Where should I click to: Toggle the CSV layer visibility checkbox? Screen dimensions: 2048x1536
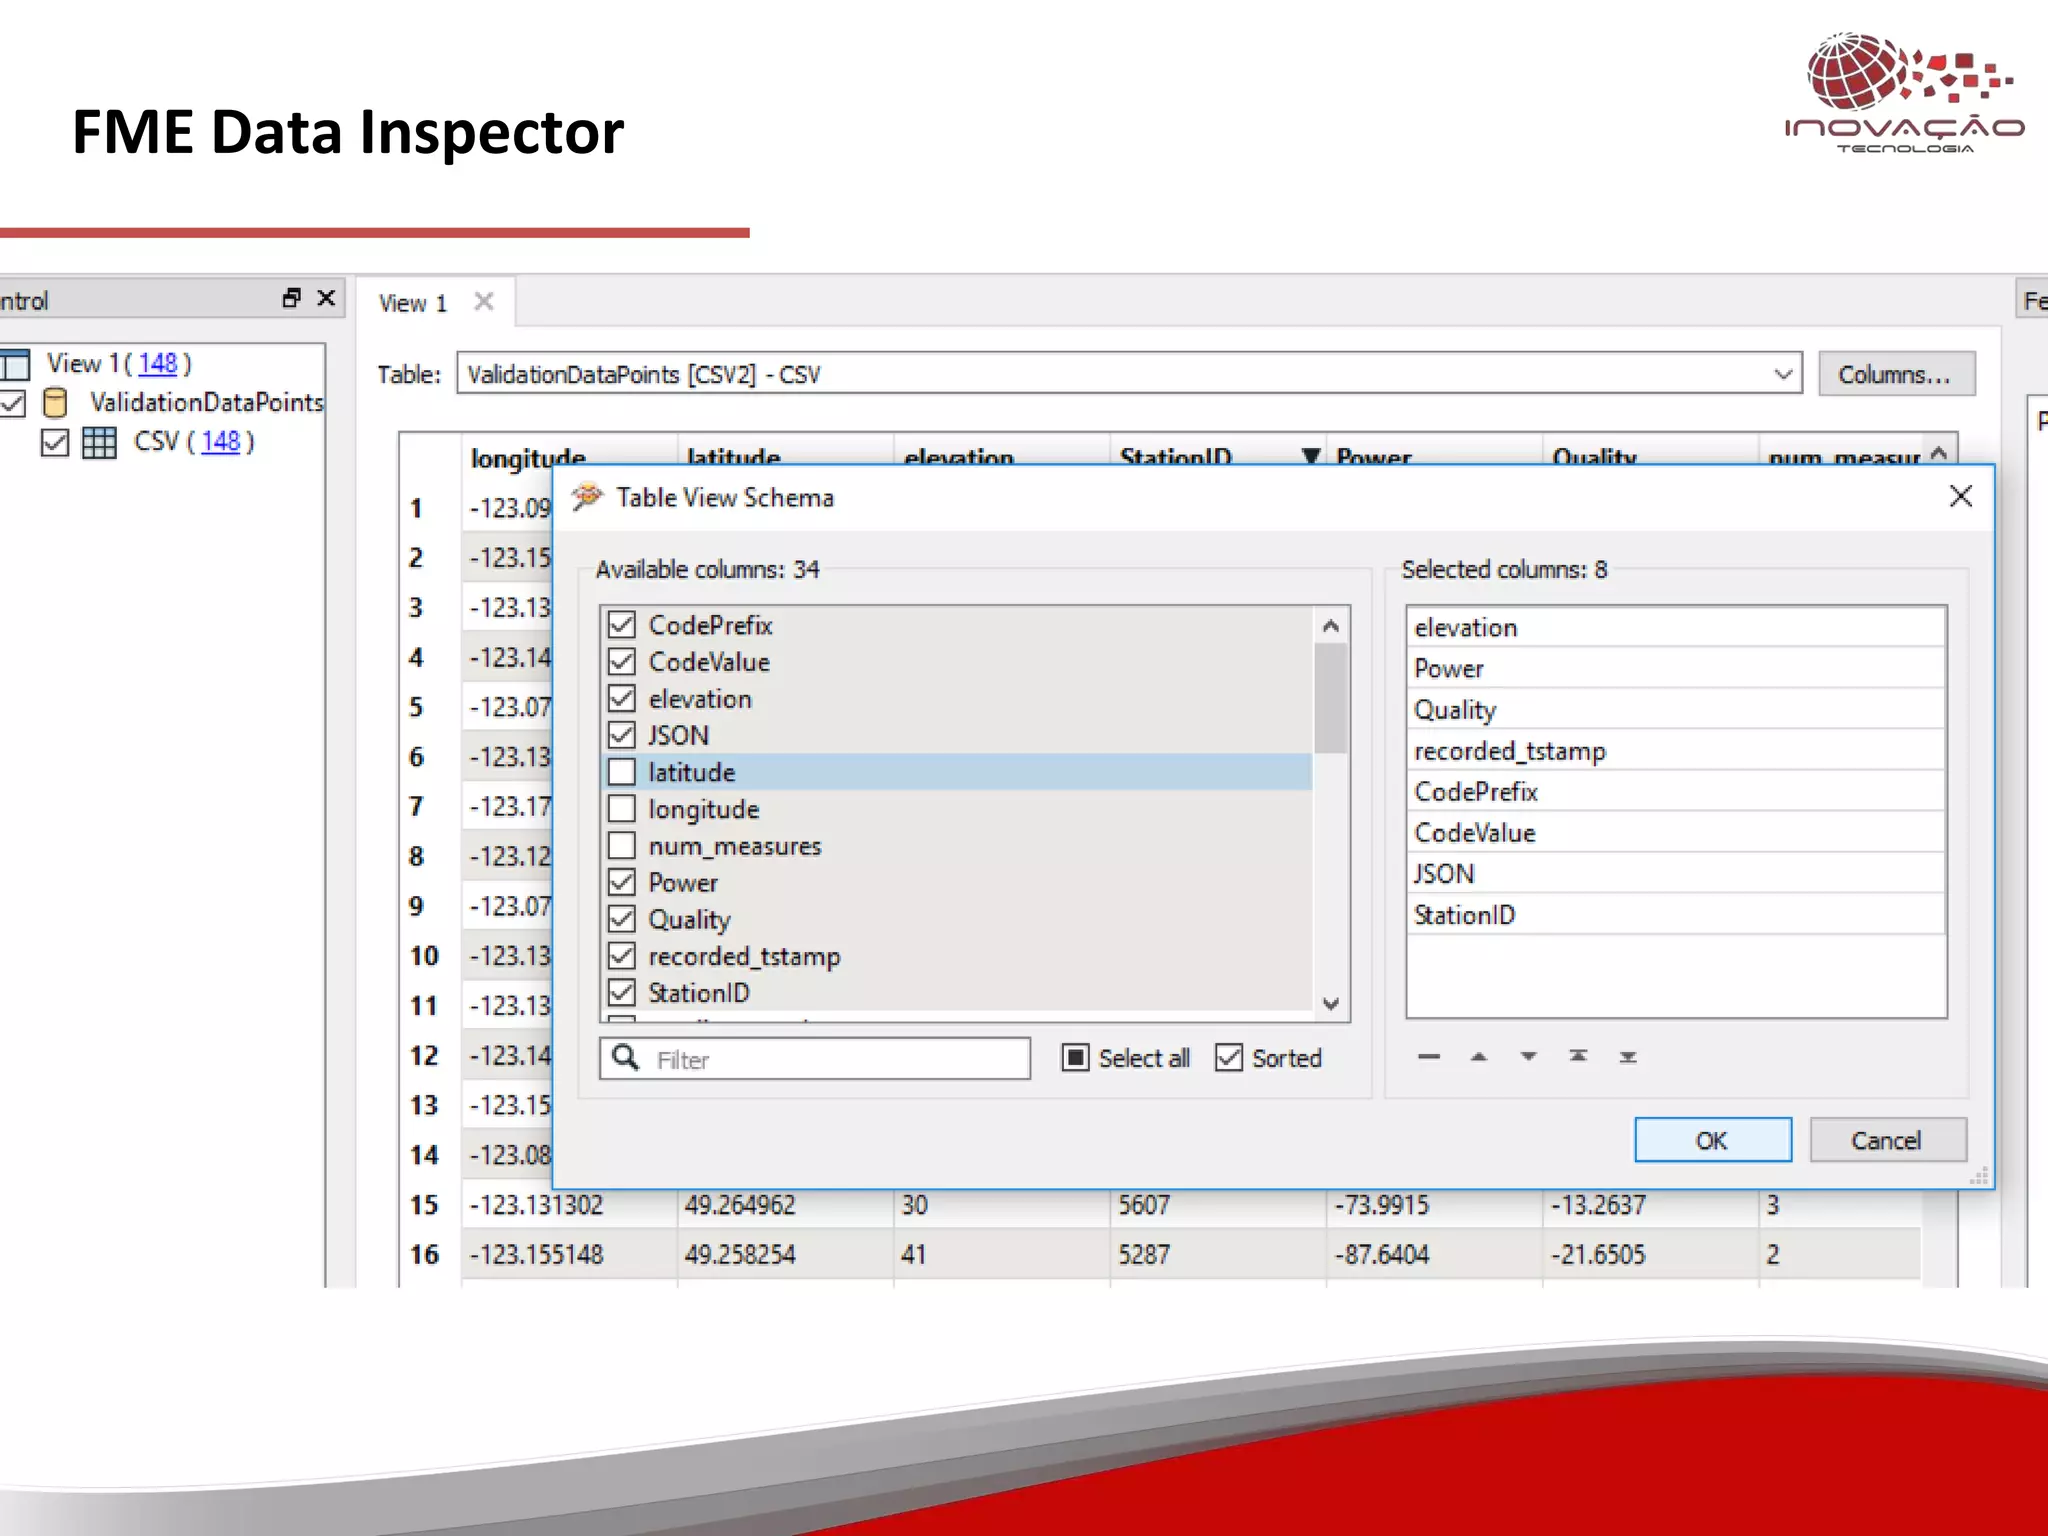click(x=55, y=442)
